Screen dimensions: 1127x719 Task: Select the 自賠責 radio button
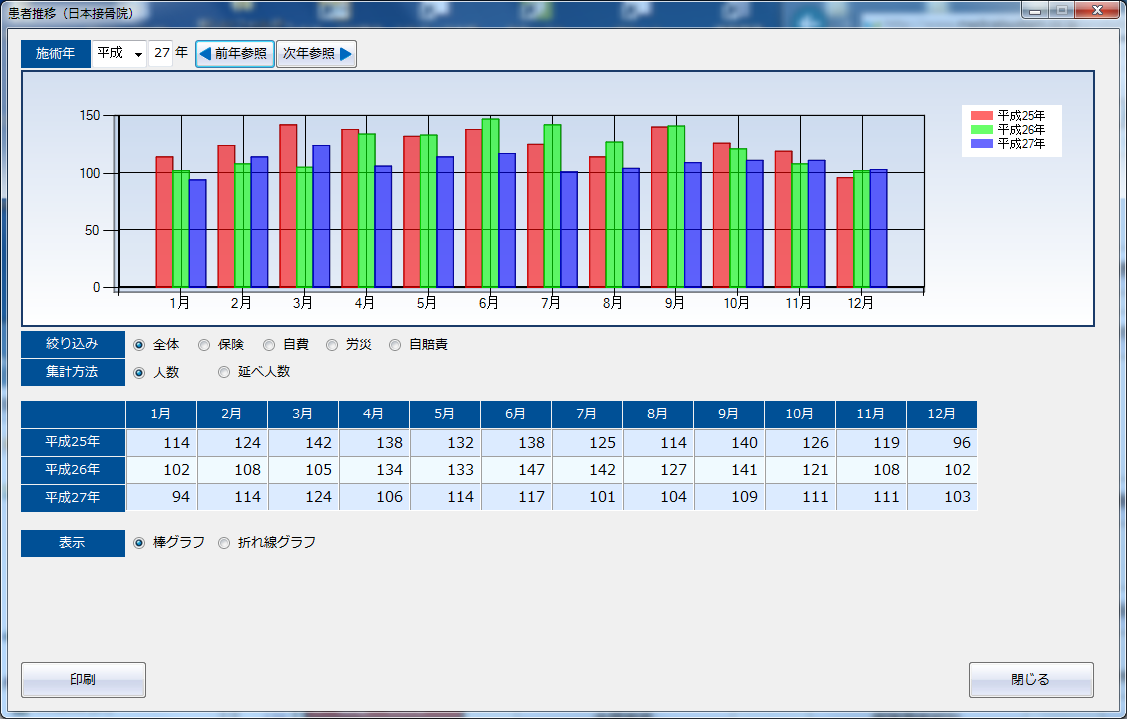click(x=395, y=345)
